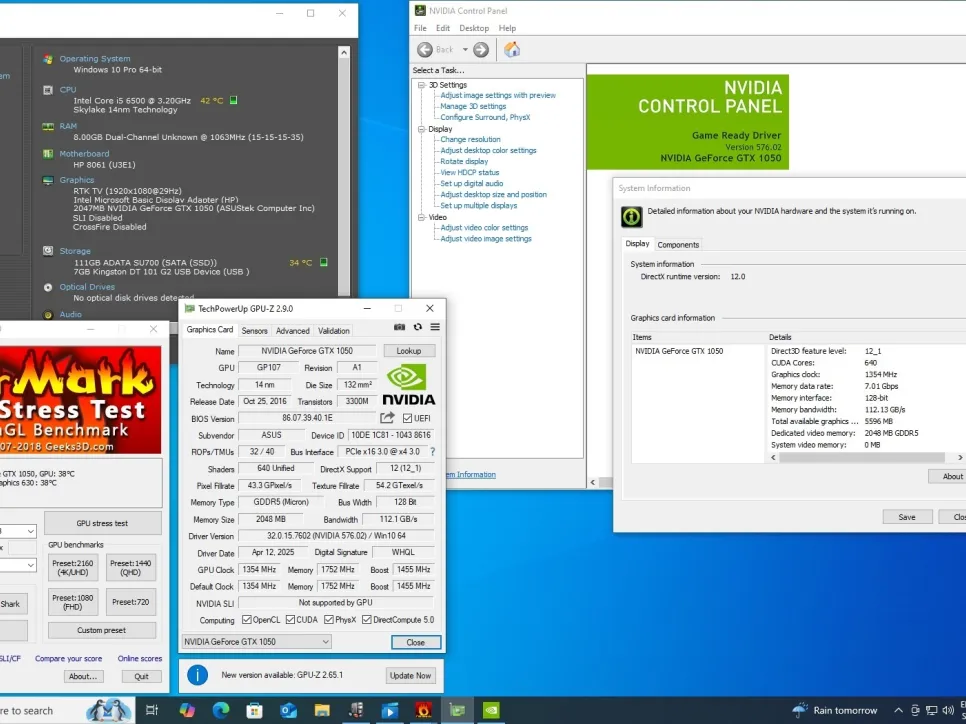This screenshot has width=966, height=724.
Task: Open the Help menu in NVIDIA Control Panel
Action: click(x=507, y=28)
